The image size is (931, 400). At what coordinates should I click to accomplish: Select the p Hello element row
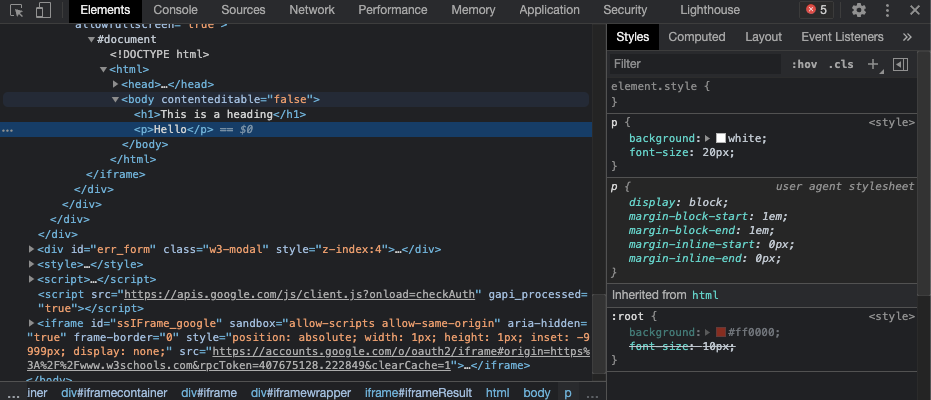point(296,129)
